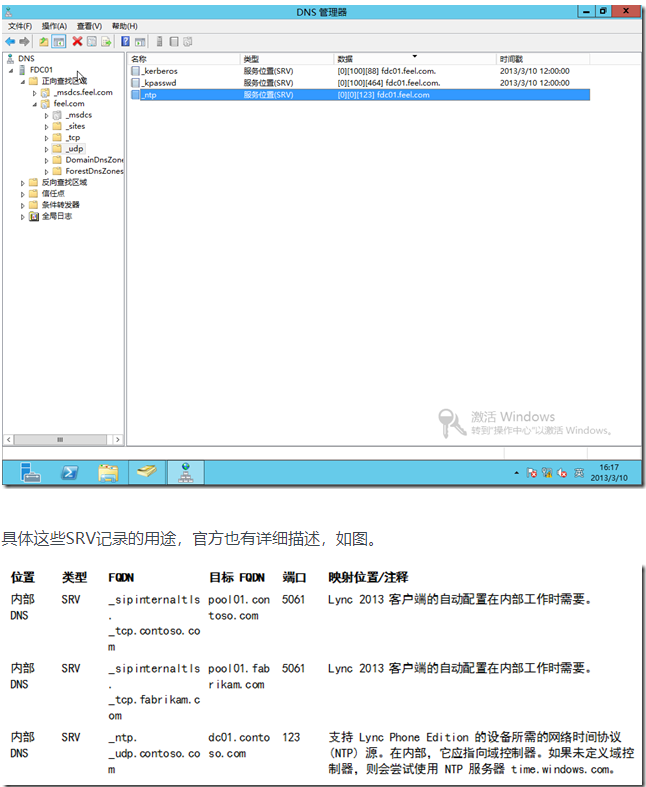Screen dimensions: 646x787
Task: Click the Up One Level folder icon
Action: click(x=44, y=42)
